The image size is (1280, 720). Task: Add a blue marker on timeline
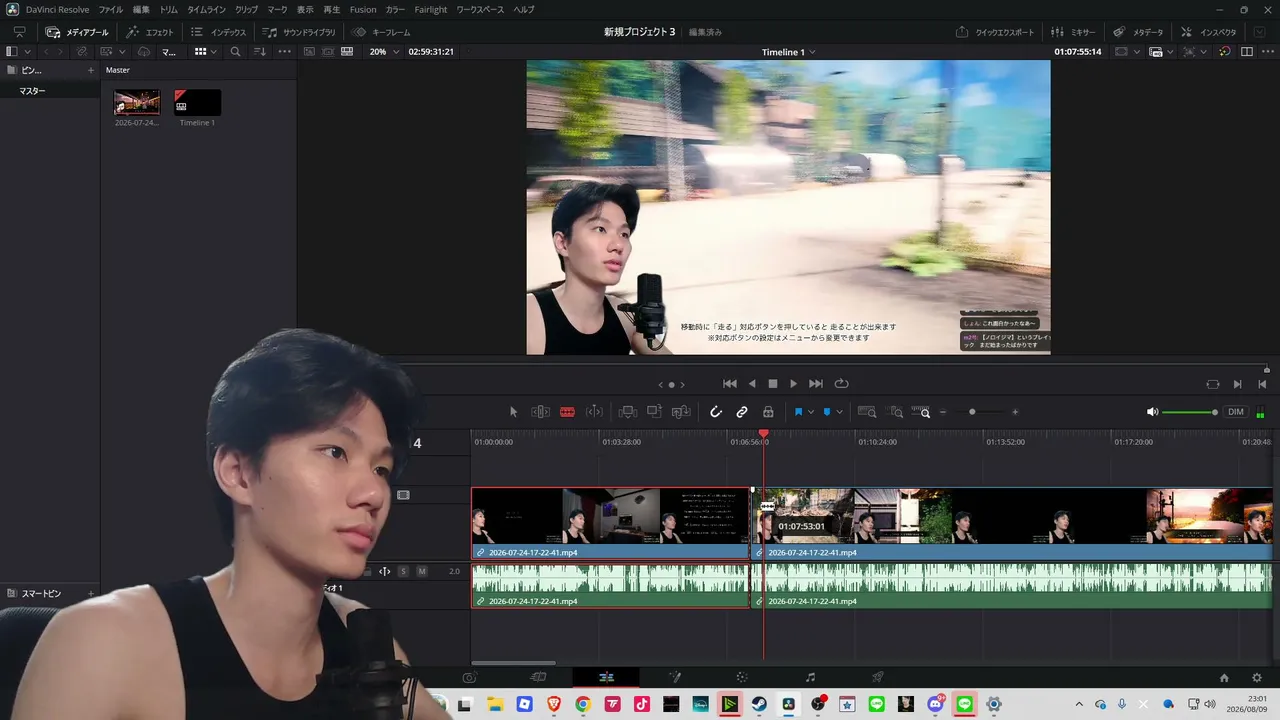[826, 412]
